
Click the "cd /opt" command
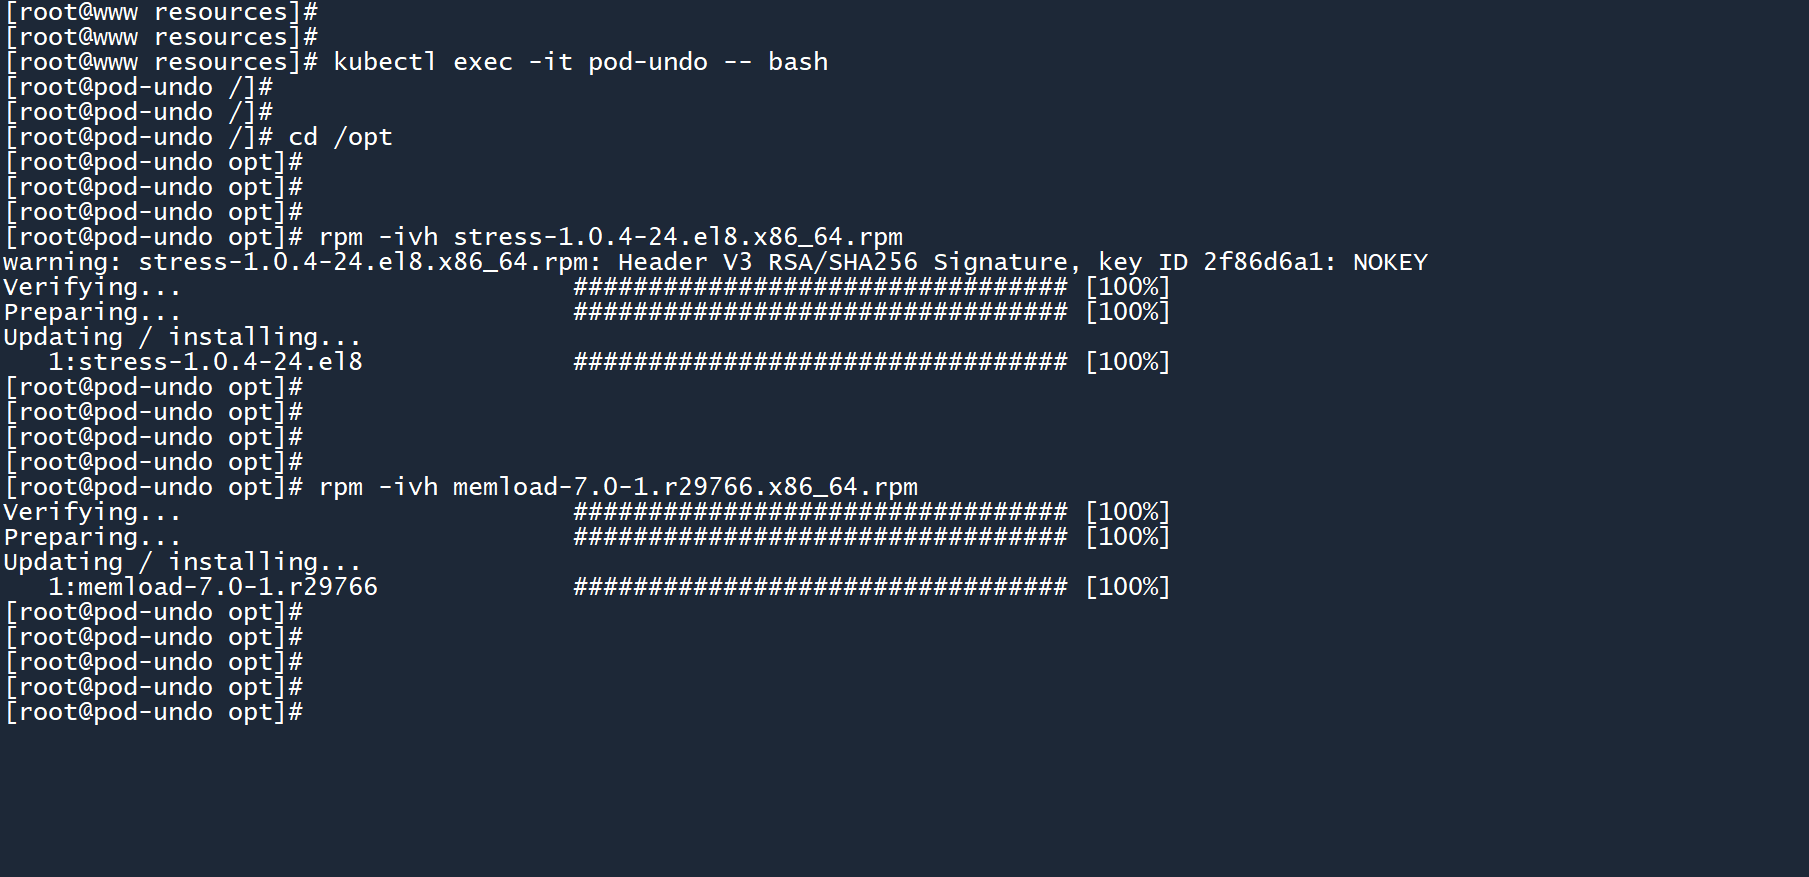340,137
